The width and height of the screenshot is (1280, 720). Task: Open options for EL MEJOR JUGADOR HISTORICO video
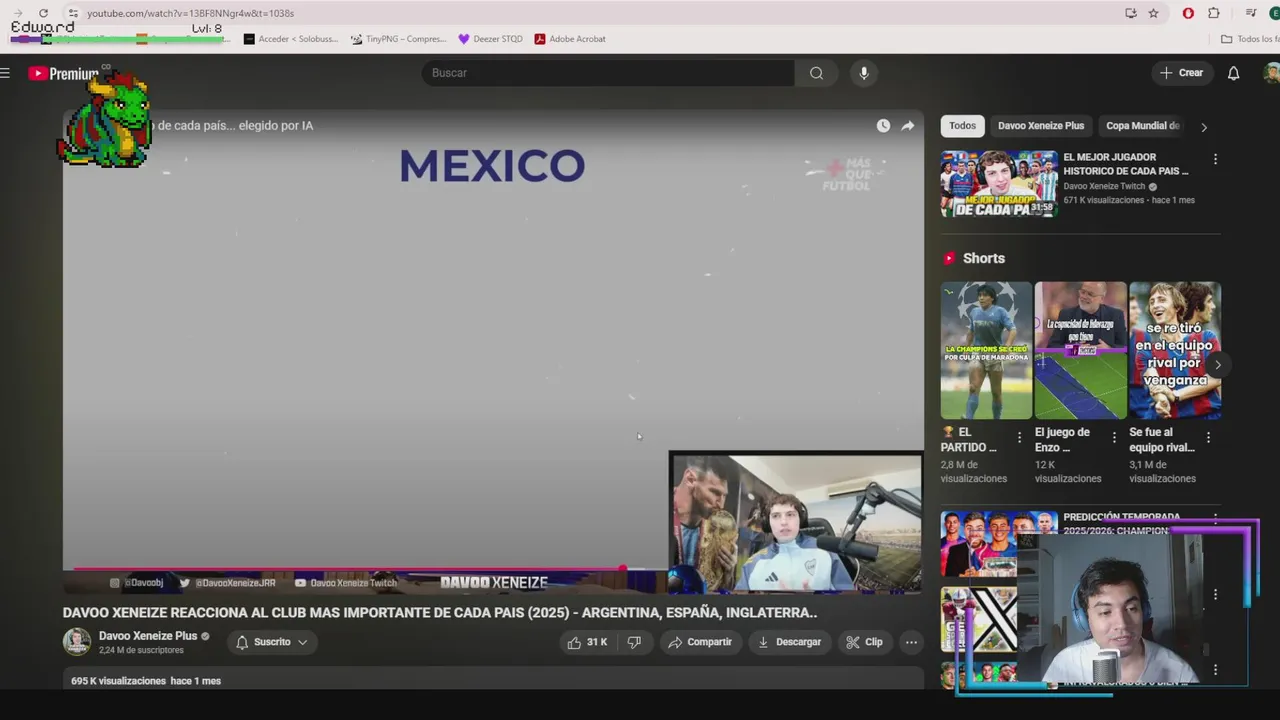1215,160
